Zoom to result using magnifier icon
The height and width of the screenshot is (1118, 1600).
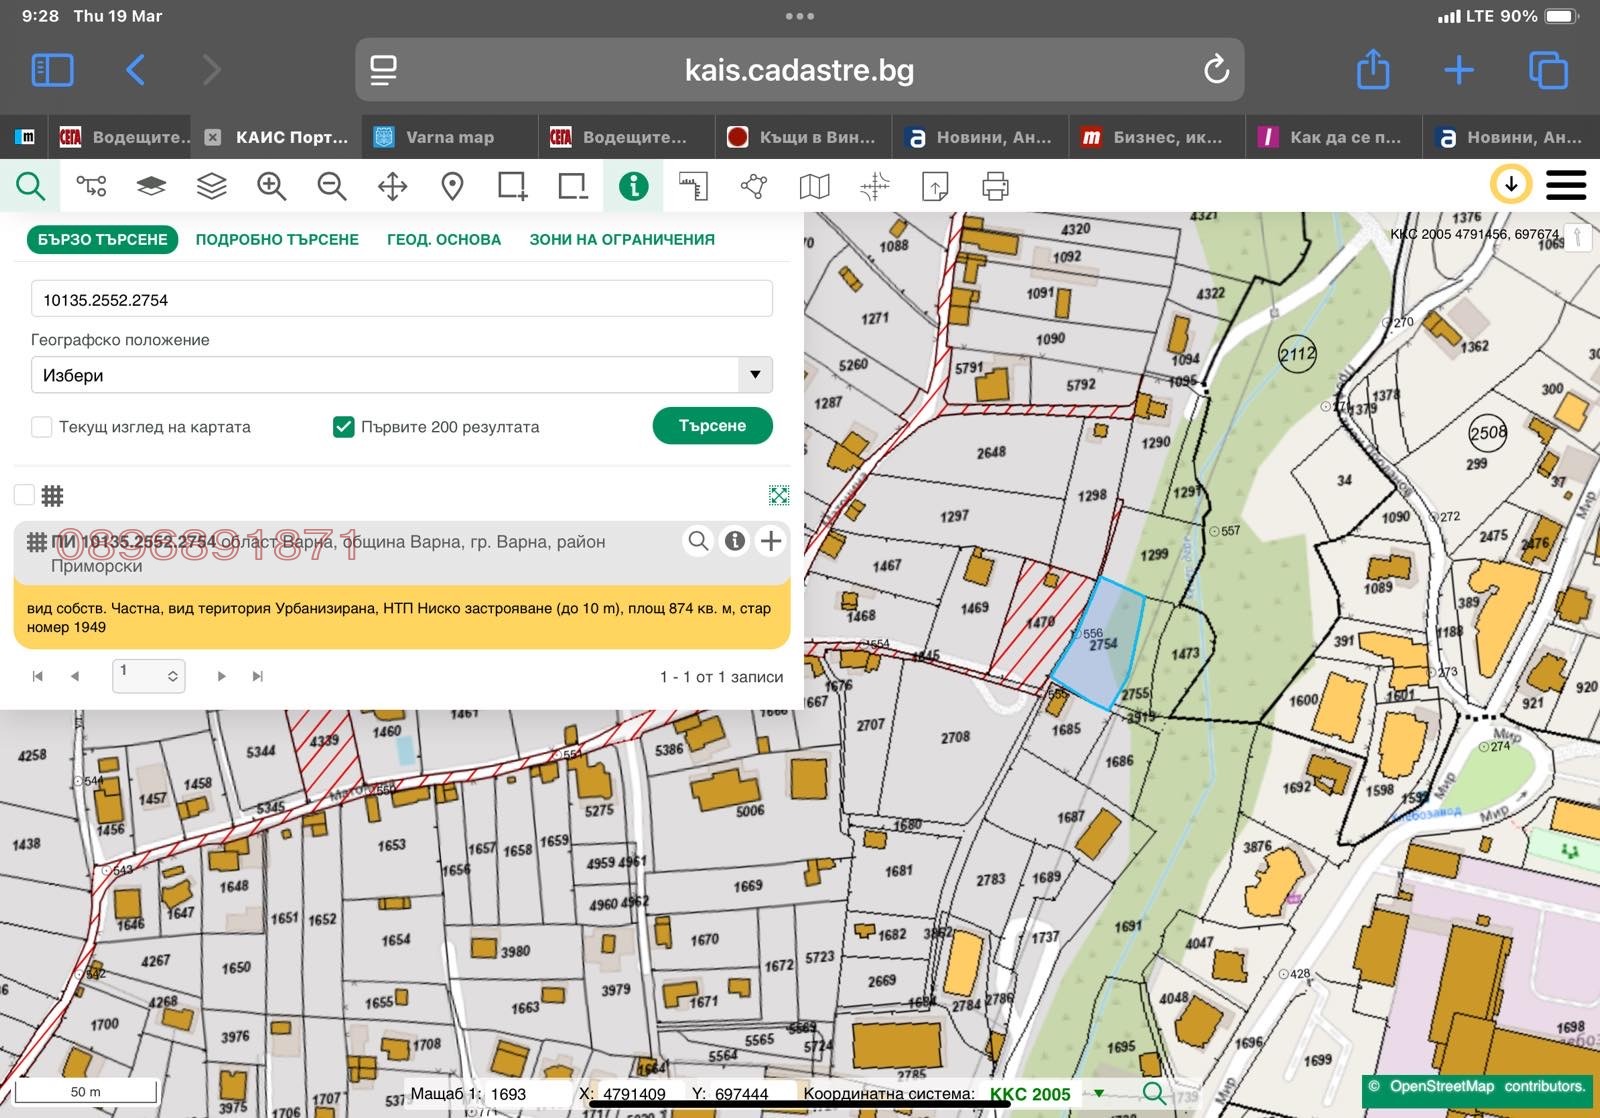(x=698, y=541)
